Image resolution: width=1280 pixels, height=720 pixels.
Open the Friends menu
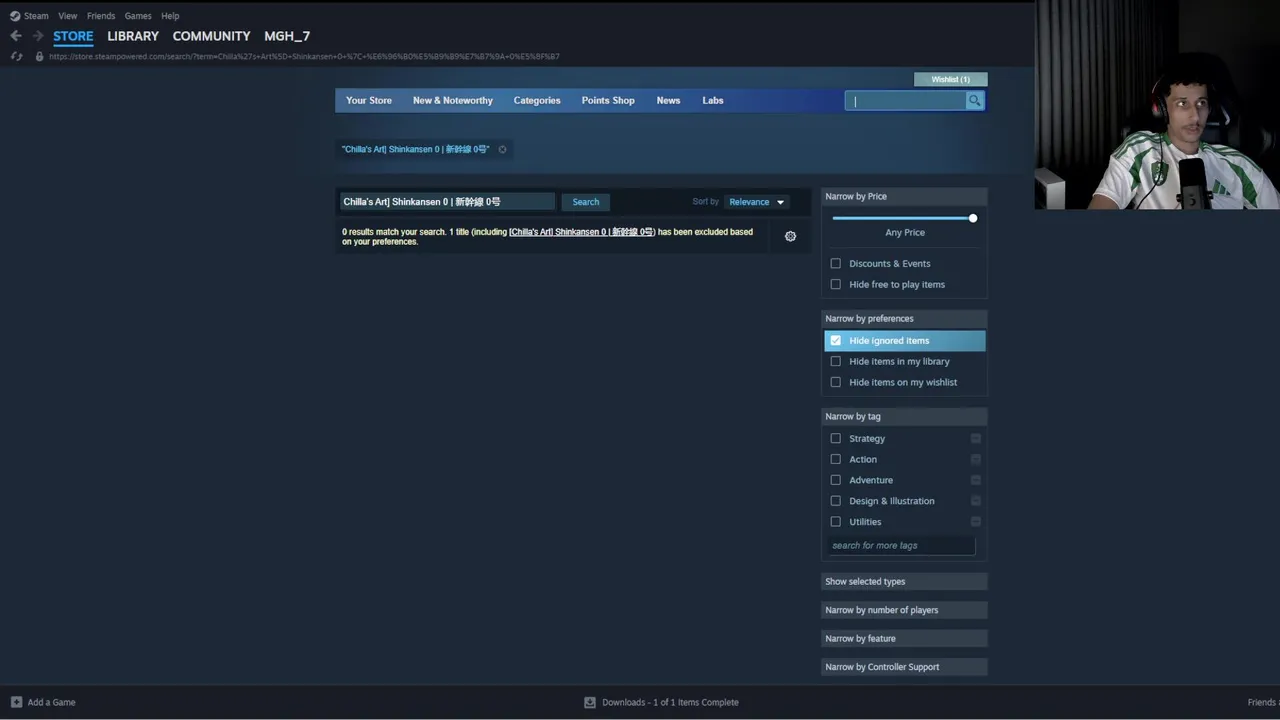[101, 16]
